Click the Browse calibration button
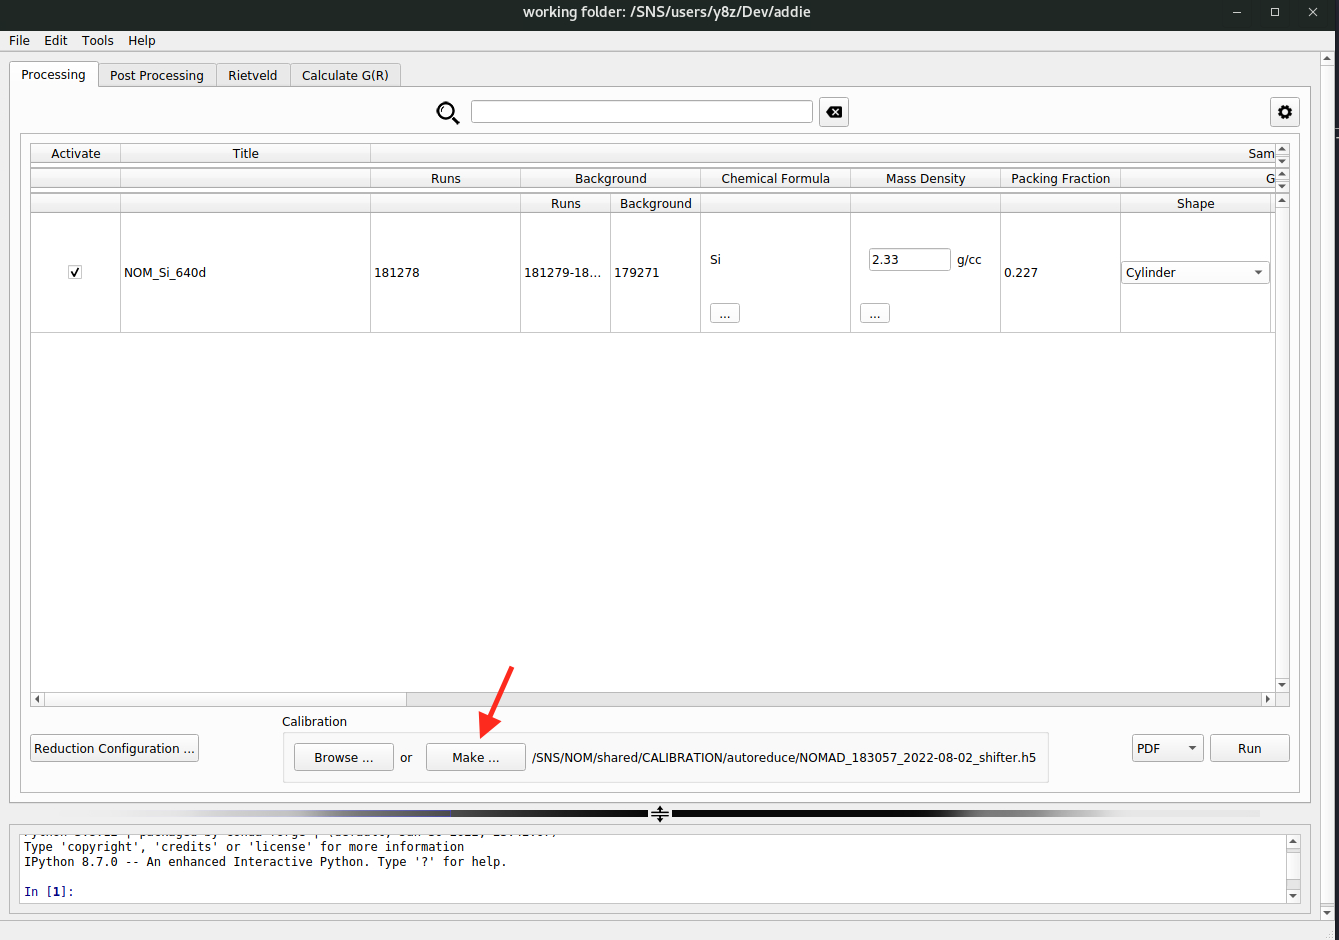Screen dimensions: 1339x940 point(343,757)
